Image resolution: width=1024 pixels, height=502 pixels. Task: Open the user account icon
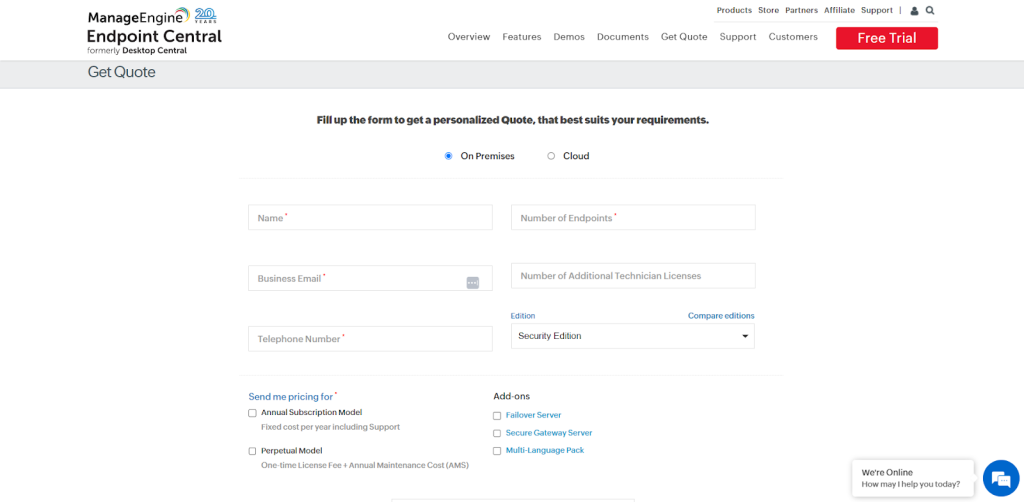(x=914, y=10)
